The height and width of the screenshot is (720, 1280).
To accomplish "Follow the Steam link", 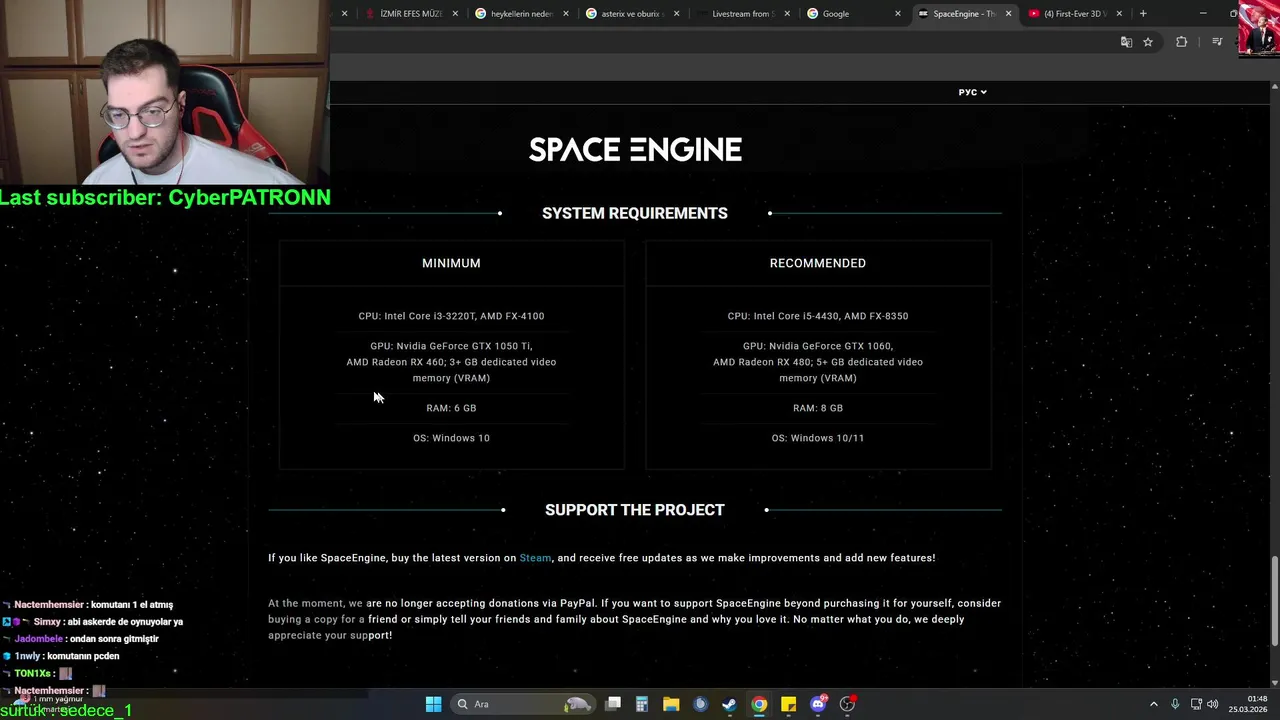I will [x=535, y=558].
